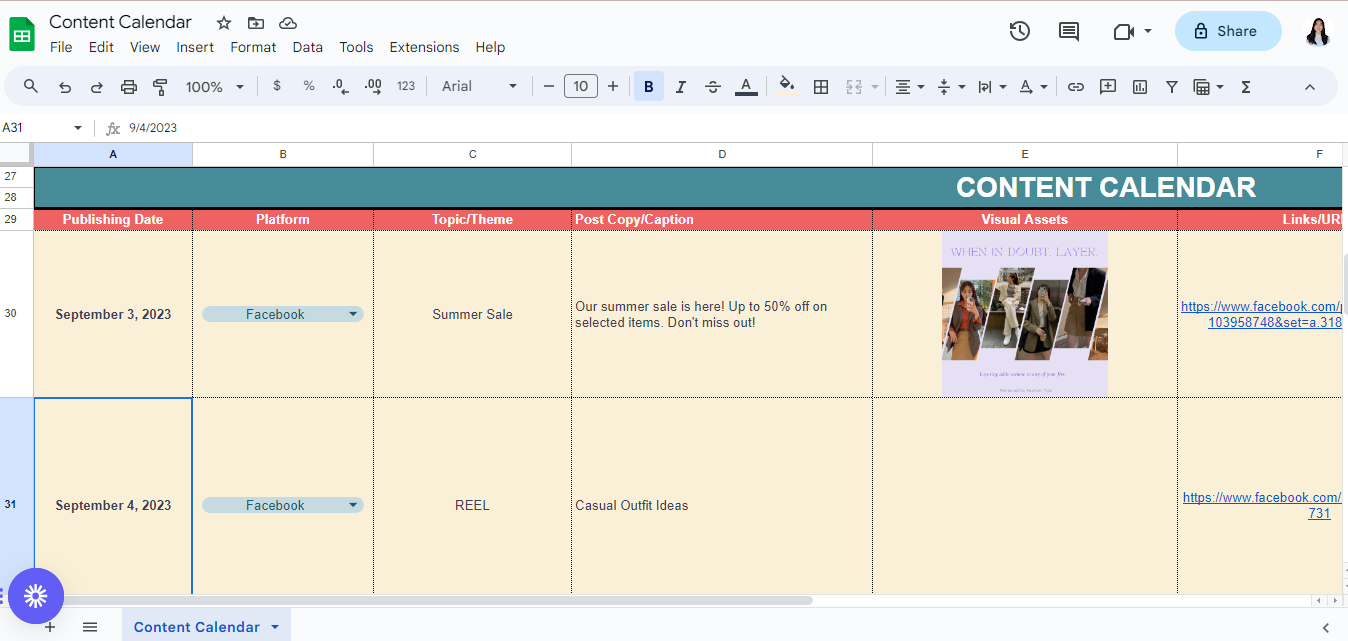This screenshot has width=1348, height=641.
Task: Click the Share button
Action: (x=1228, y=31)
